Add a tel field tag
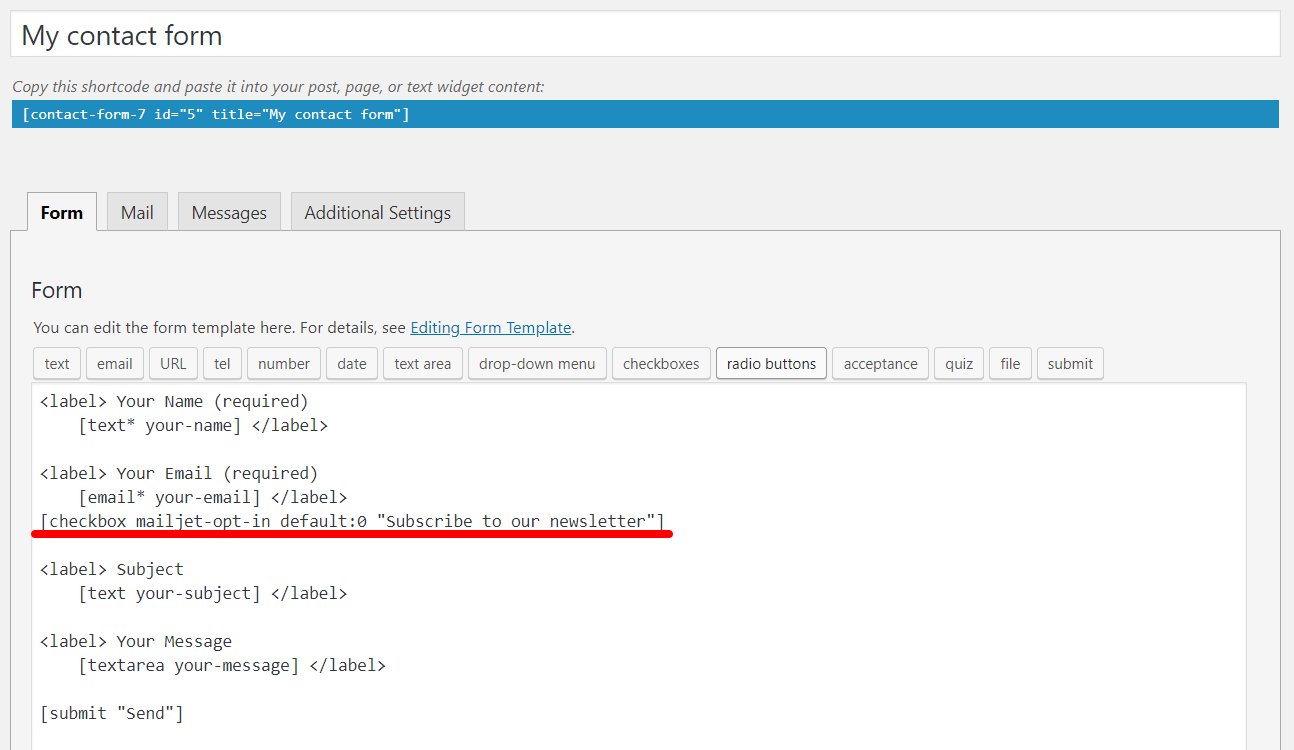Viewport: 1294px width, 750px height. click(x=222, y=364)
